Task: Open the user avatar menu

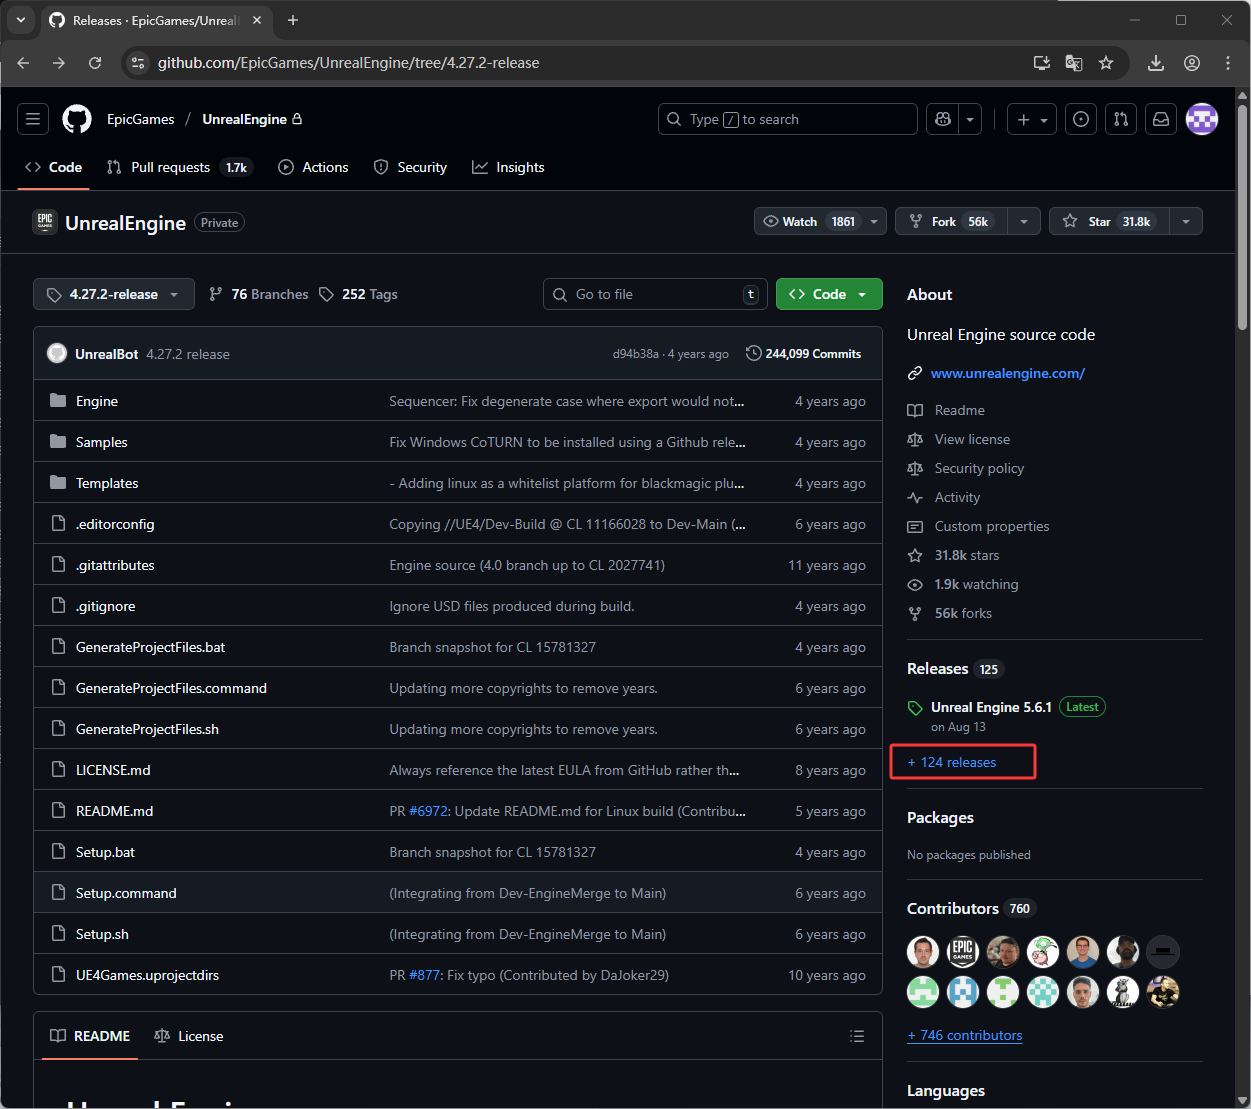Action: (x=1202, y=119)
